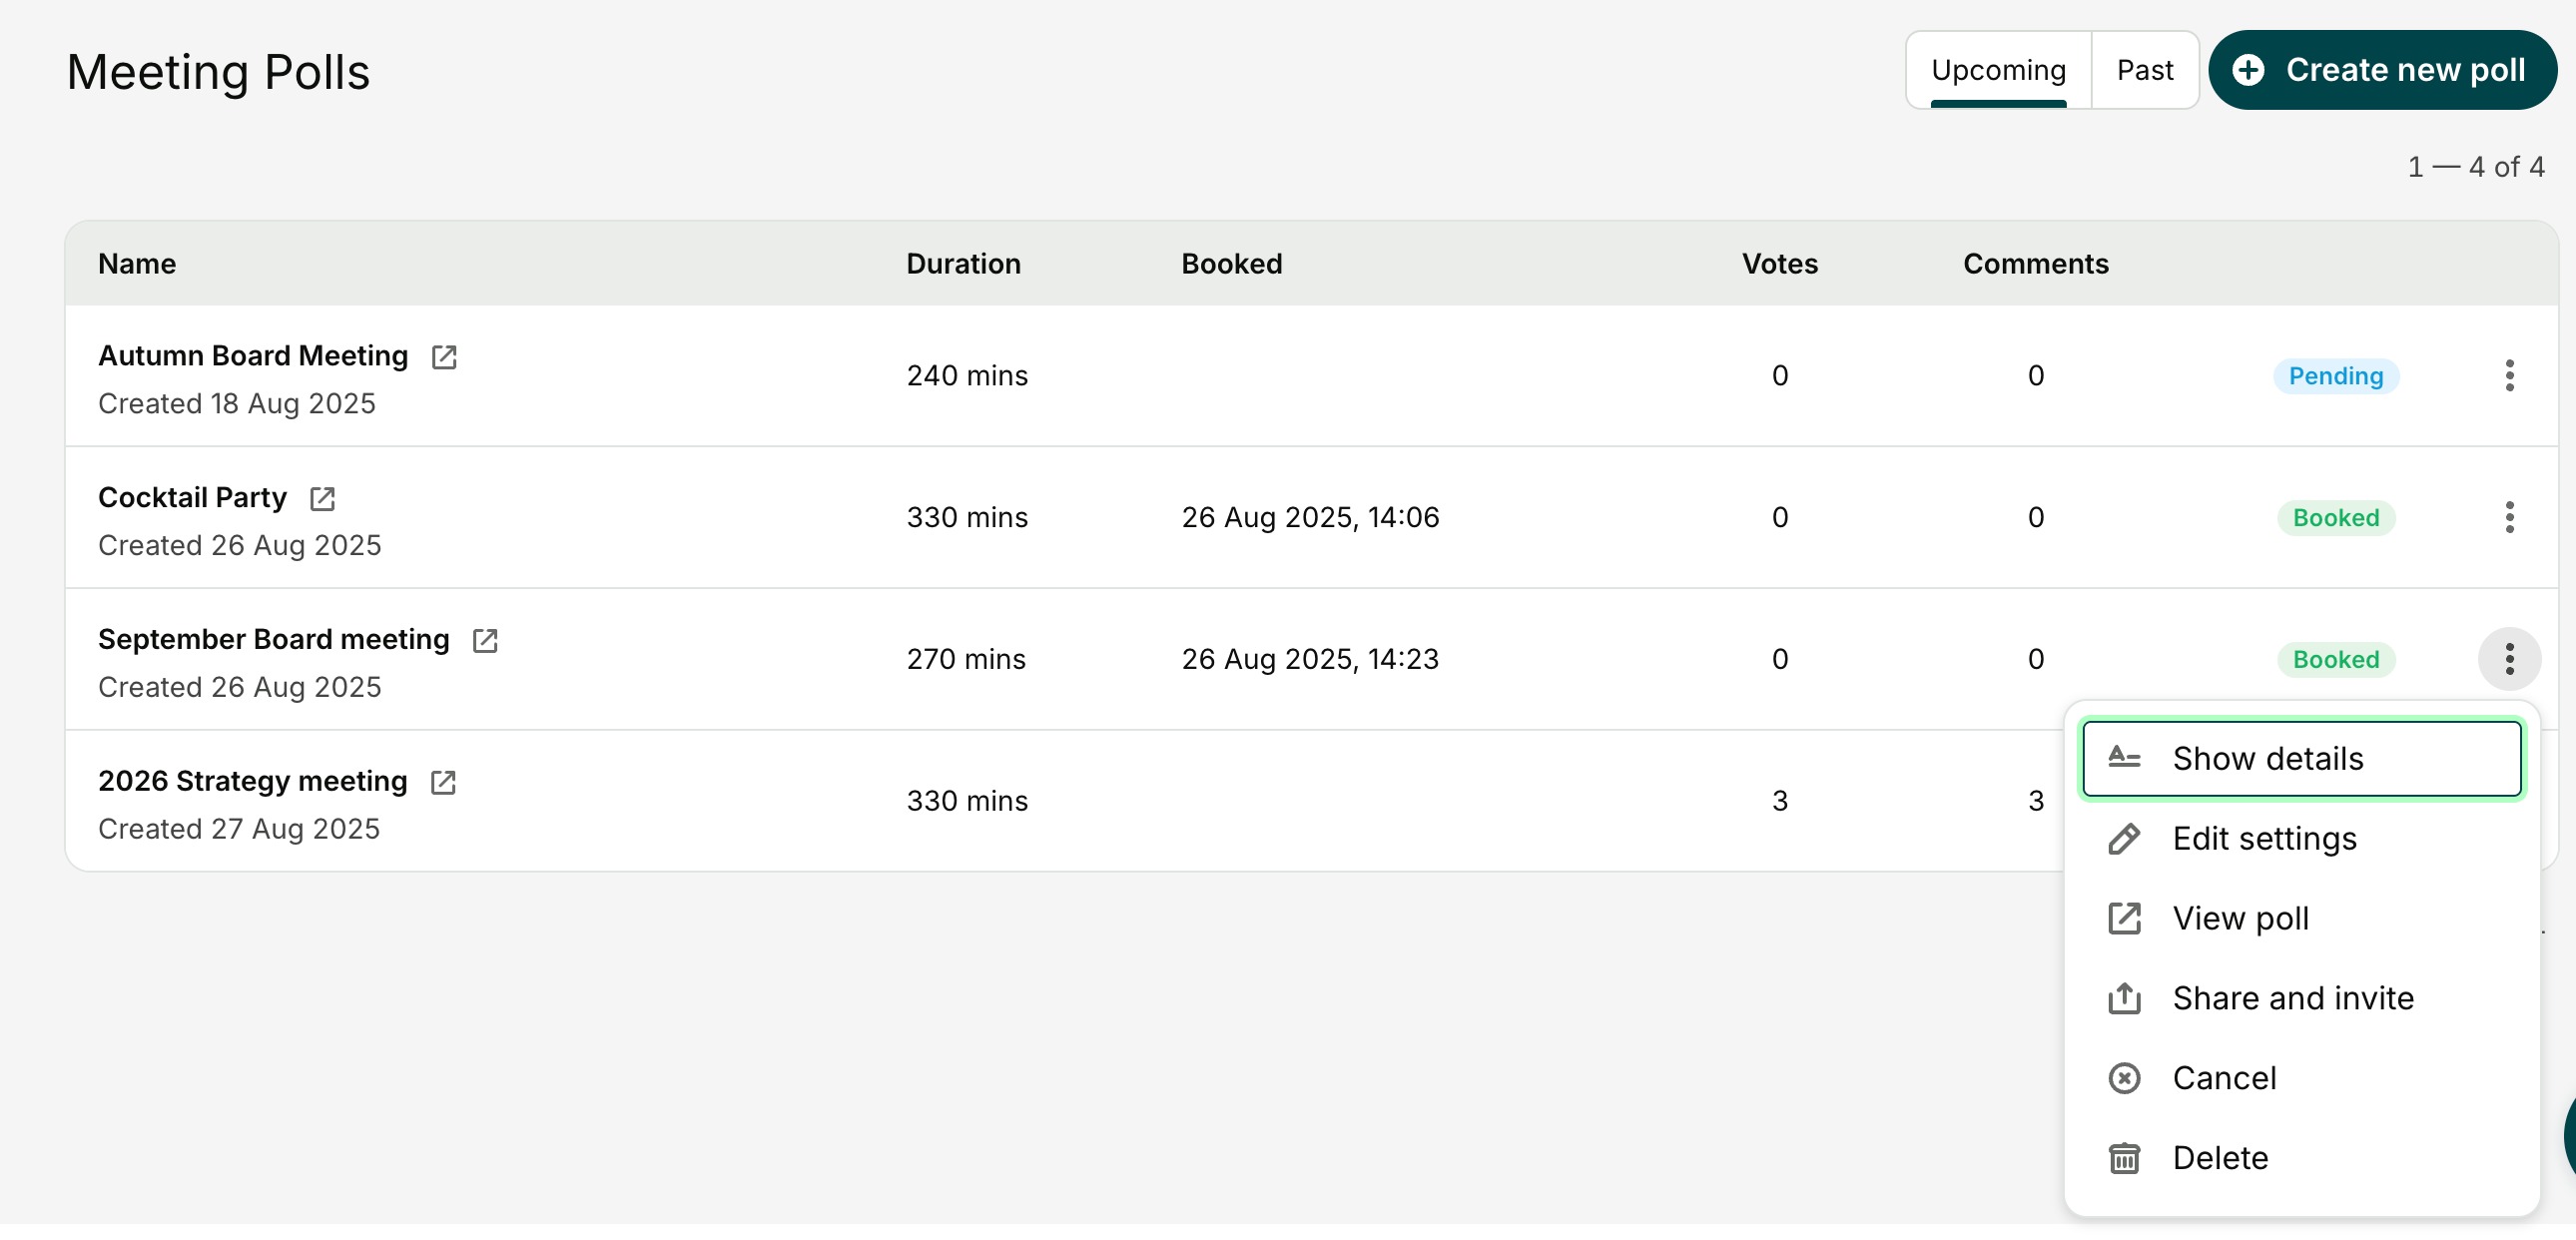The width and height of the screenshot is (2576, 1240).
Task: Open September Board meeting external link icon
Action: click(x=485, y=641)
